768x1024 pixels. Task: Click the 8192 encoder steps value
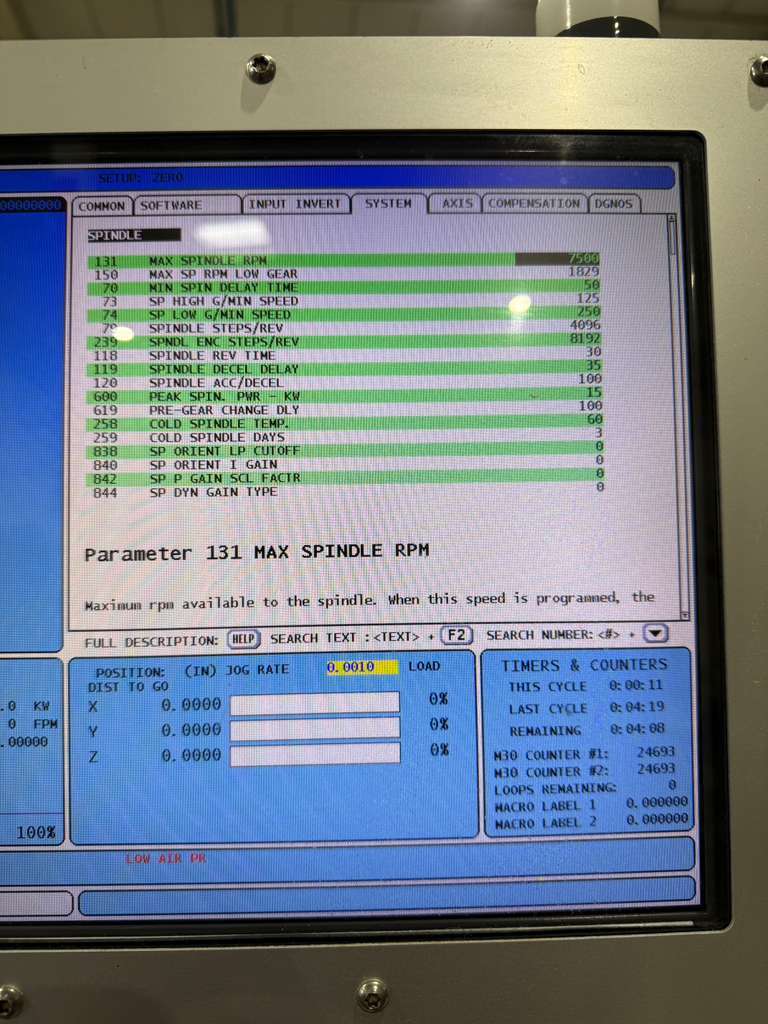click(x=584, y=338)
